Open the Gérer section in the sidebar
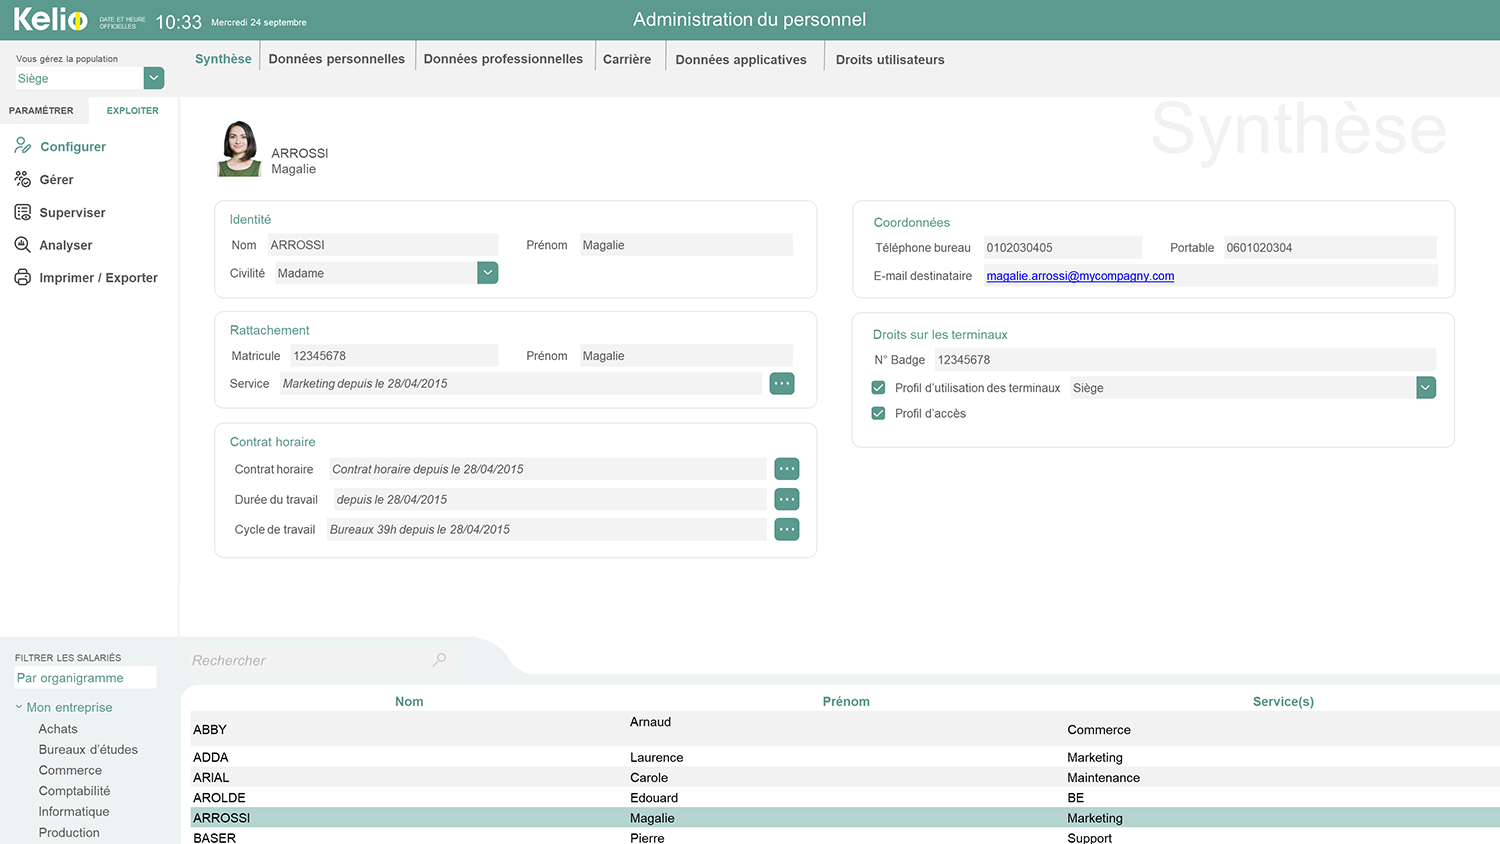The height and width of the screenshot is (844, 1500). [x=22, y=179]
